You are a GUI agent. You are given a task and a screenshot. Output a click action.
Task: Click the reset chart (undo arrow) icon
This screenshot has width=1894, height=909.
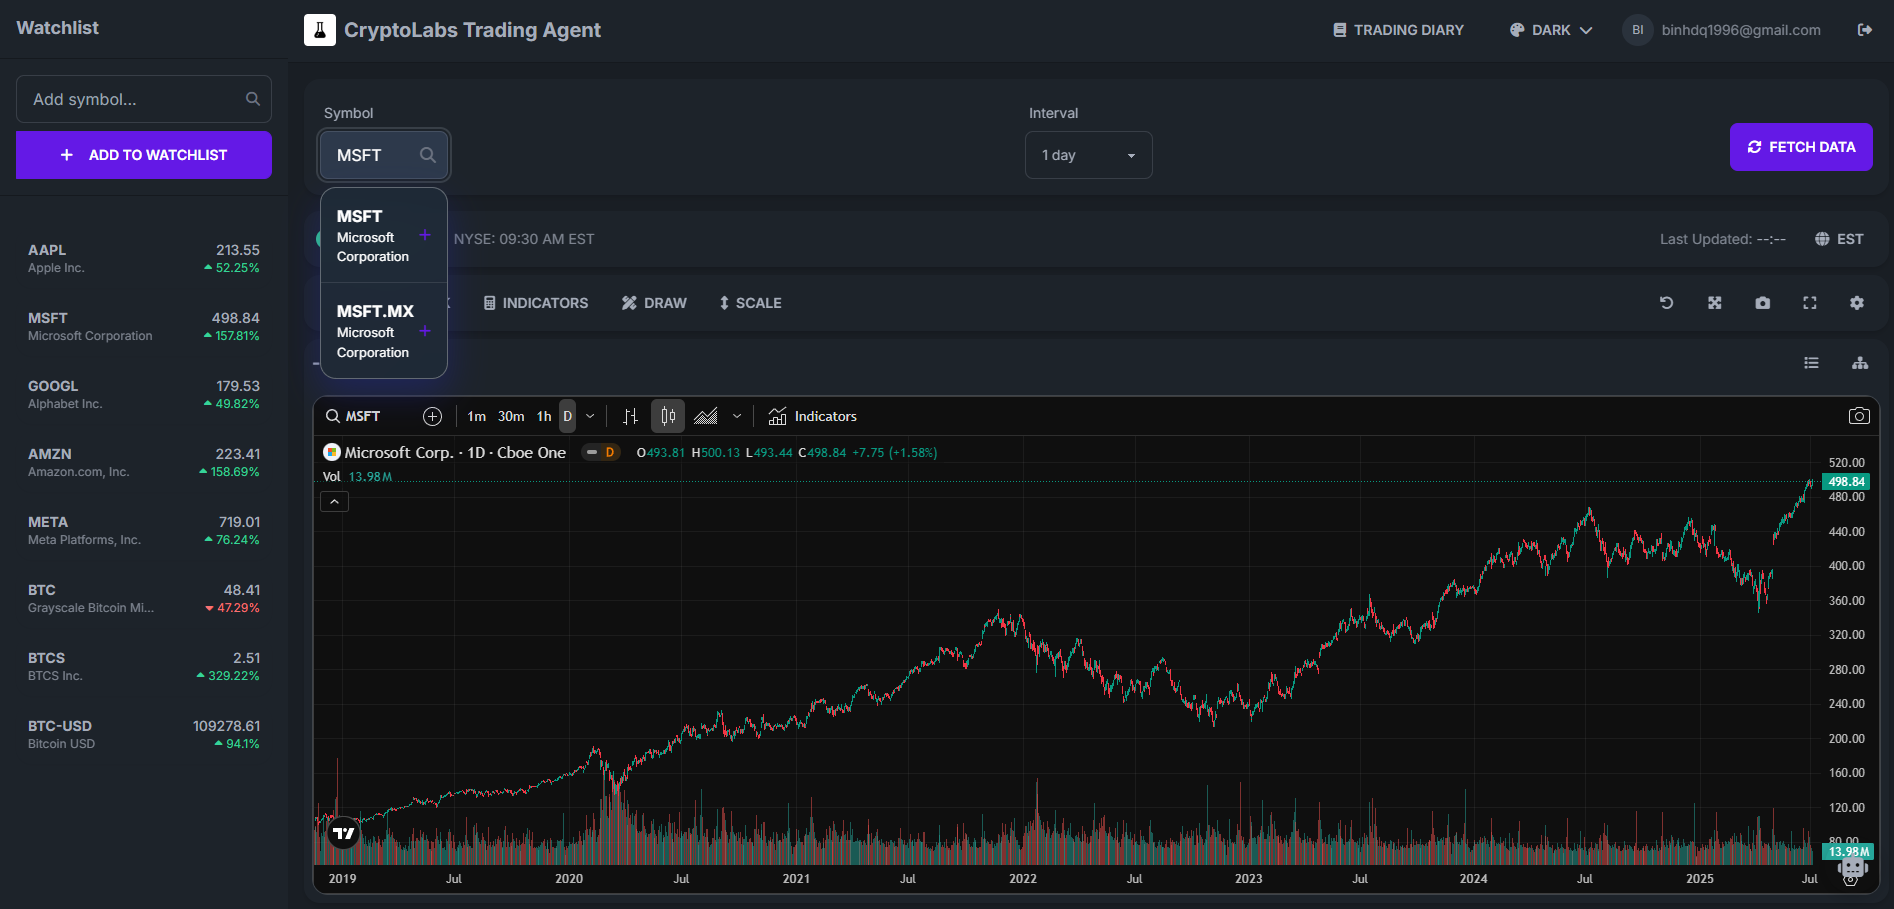[1666, 303]
